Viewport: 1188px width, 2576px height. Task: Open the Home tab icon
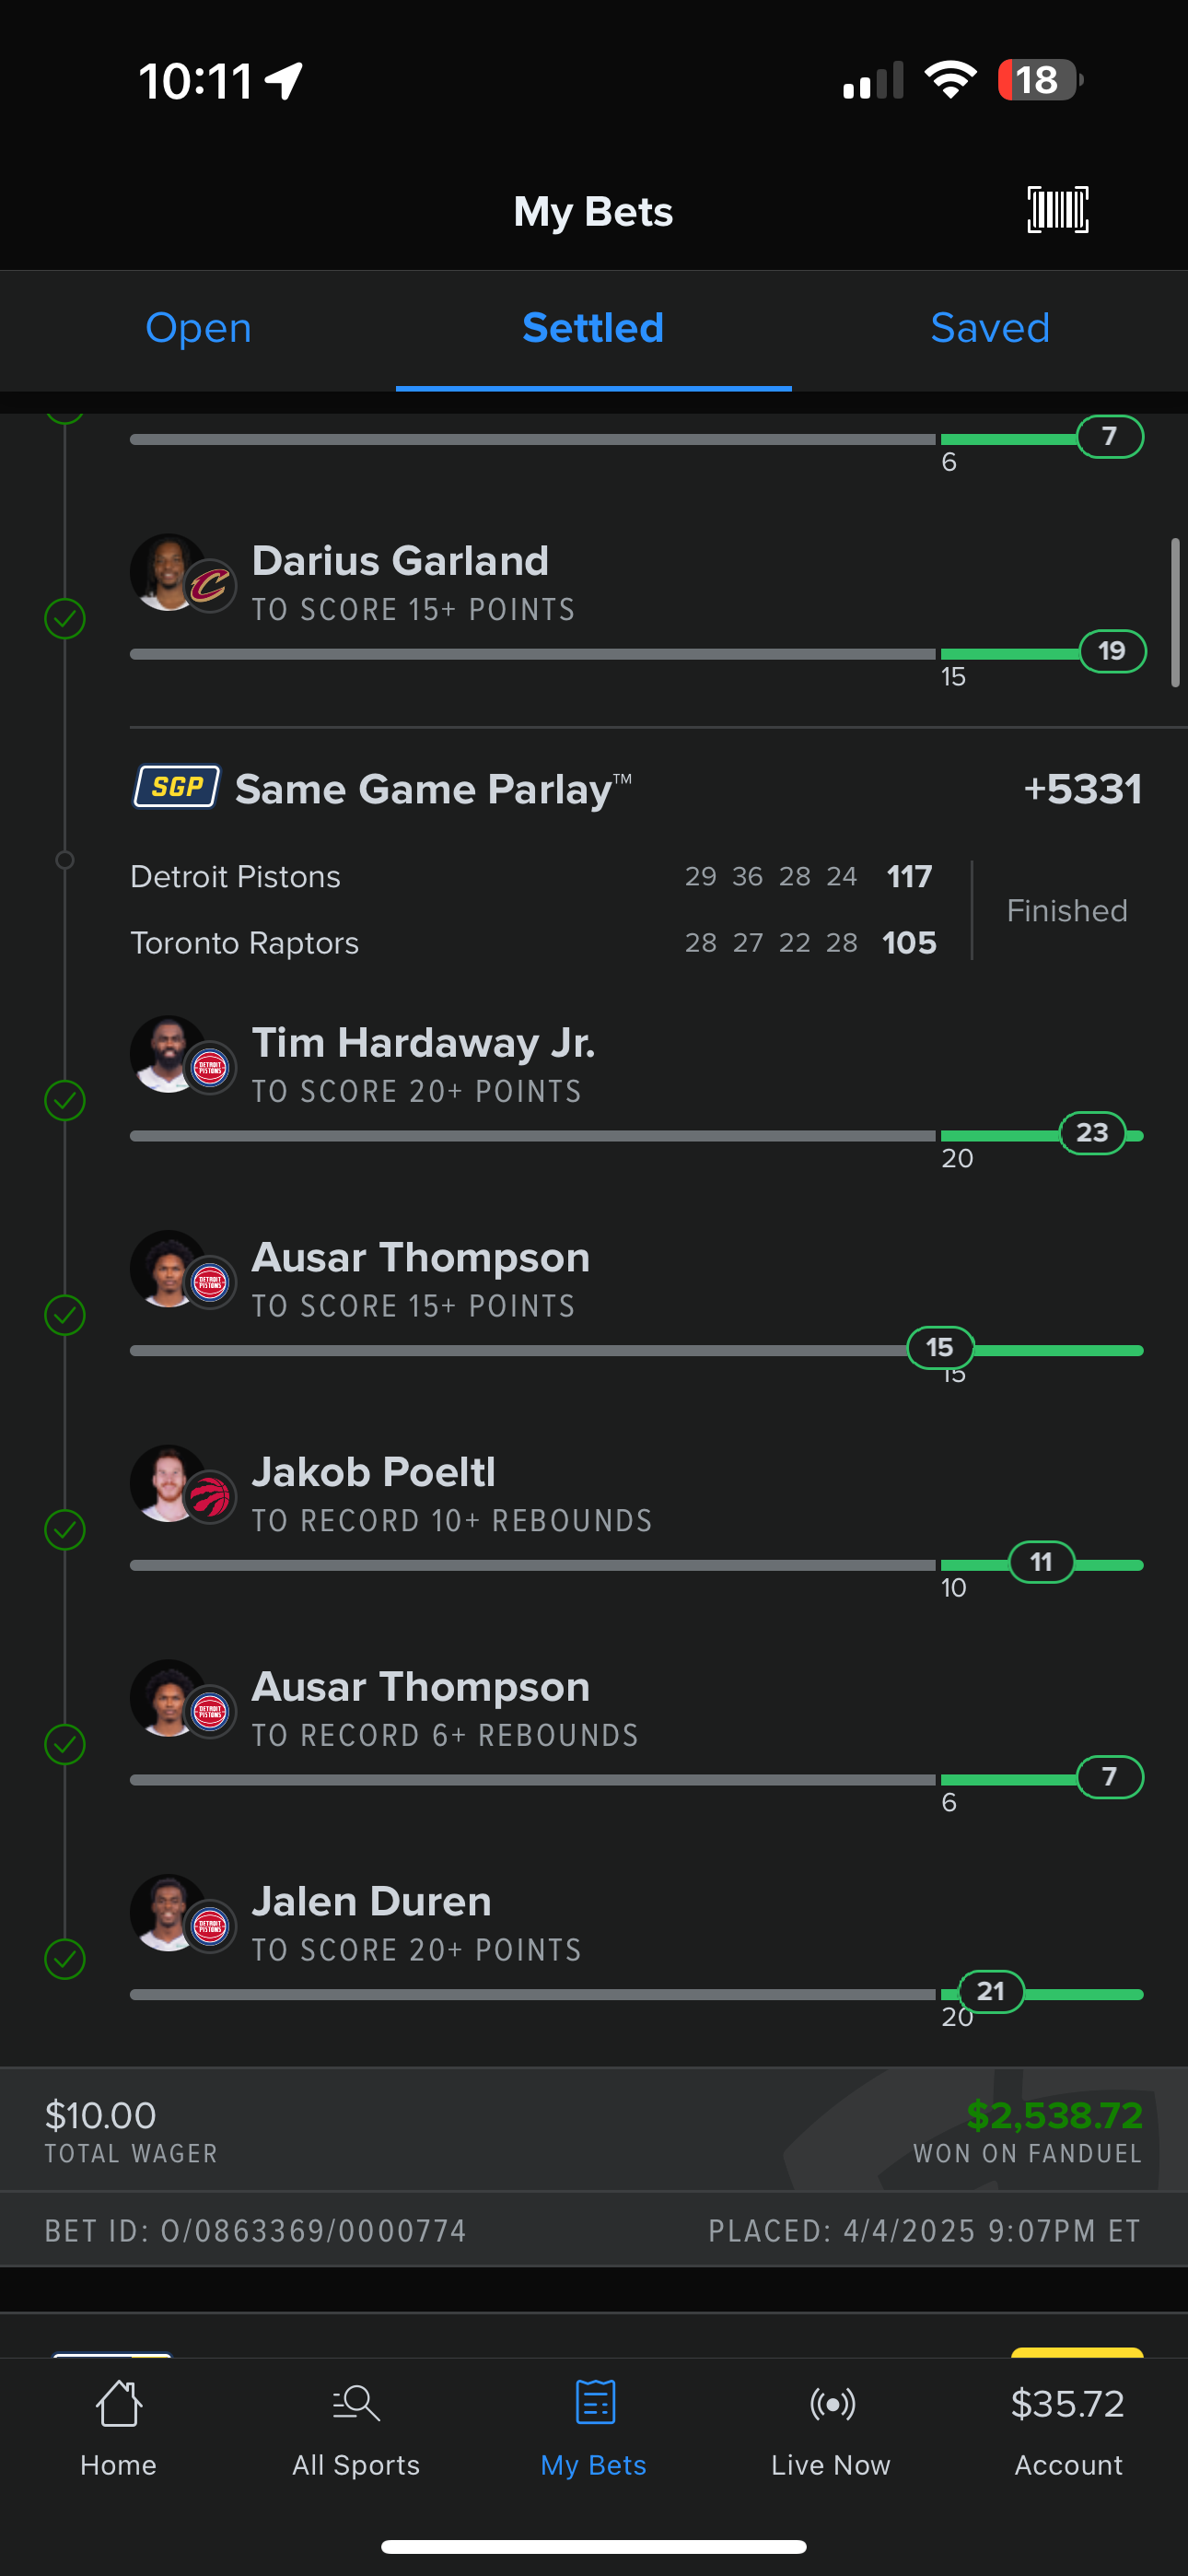pos(118,2403)
